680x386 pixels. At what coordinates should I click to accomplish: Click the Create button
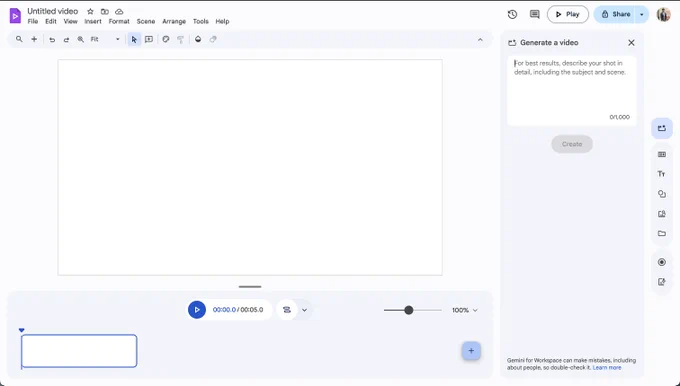[572, 144]
